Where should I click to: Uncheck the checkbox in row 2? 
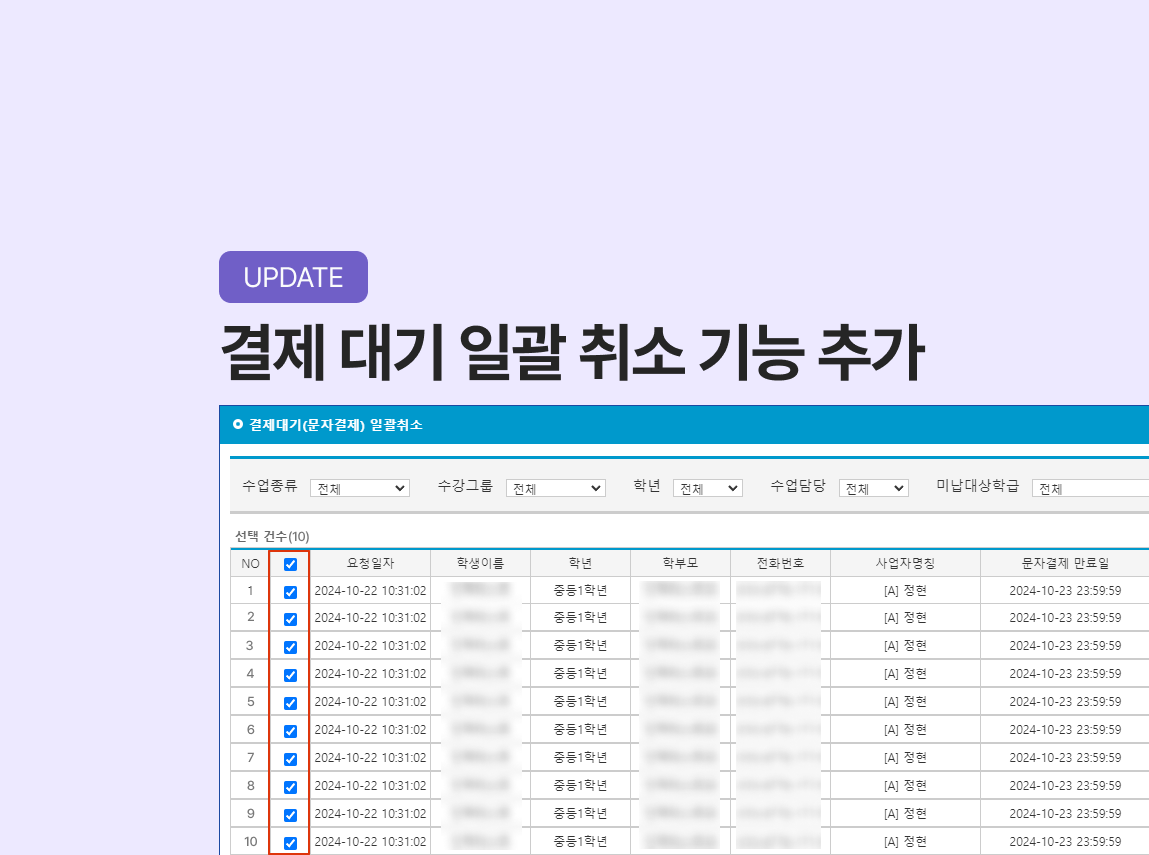click(x=290, y=619)
